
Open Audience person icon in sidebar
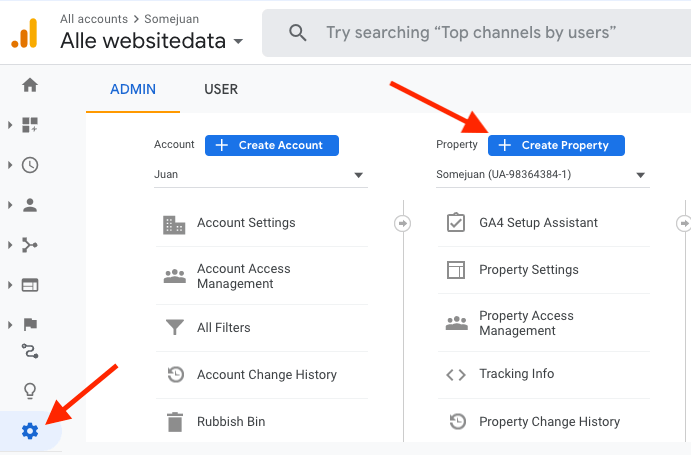click(30, 205)
